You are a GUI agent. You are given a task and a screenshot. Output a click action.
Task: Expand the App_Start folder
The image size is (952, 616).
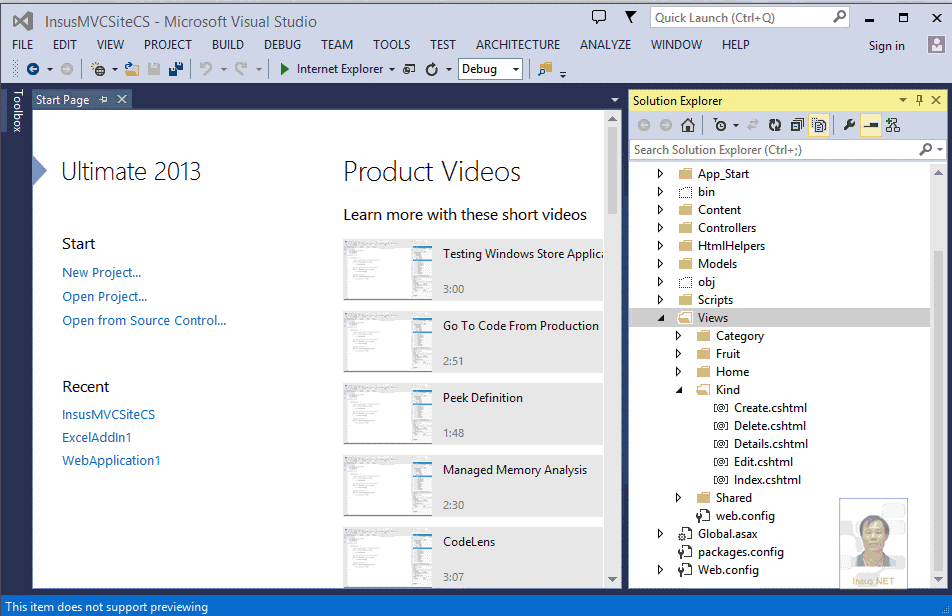(x=661, y=174)
